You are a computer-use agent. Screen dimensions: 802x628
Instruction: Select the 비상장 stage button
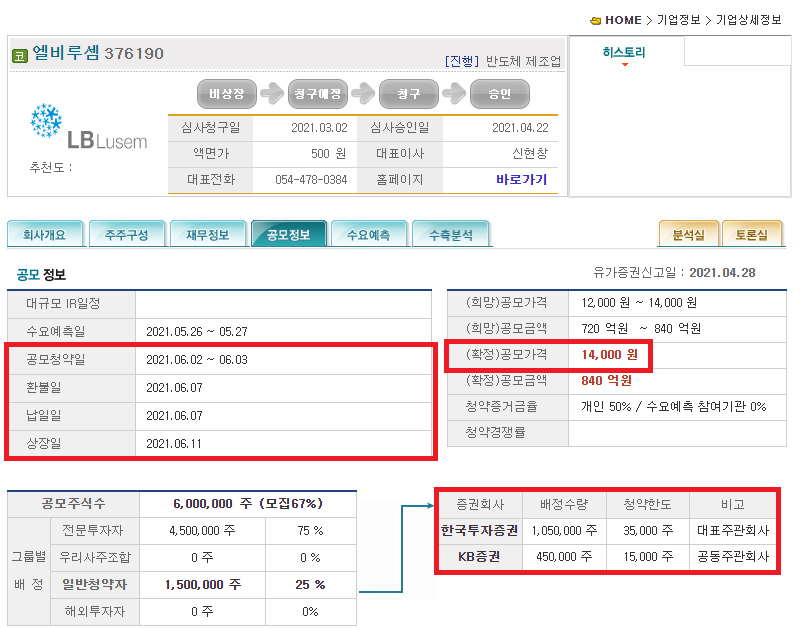pos(227,94)
